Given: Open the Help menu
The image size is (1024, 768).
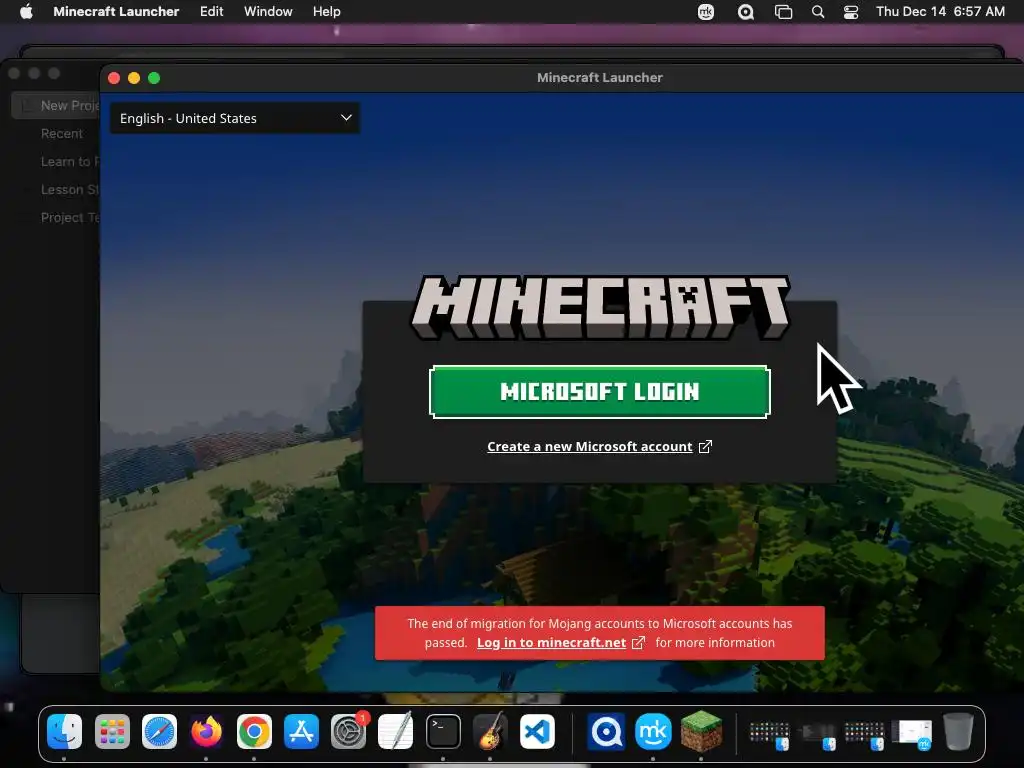Looking at the screenshot, I should click(327, 12).
